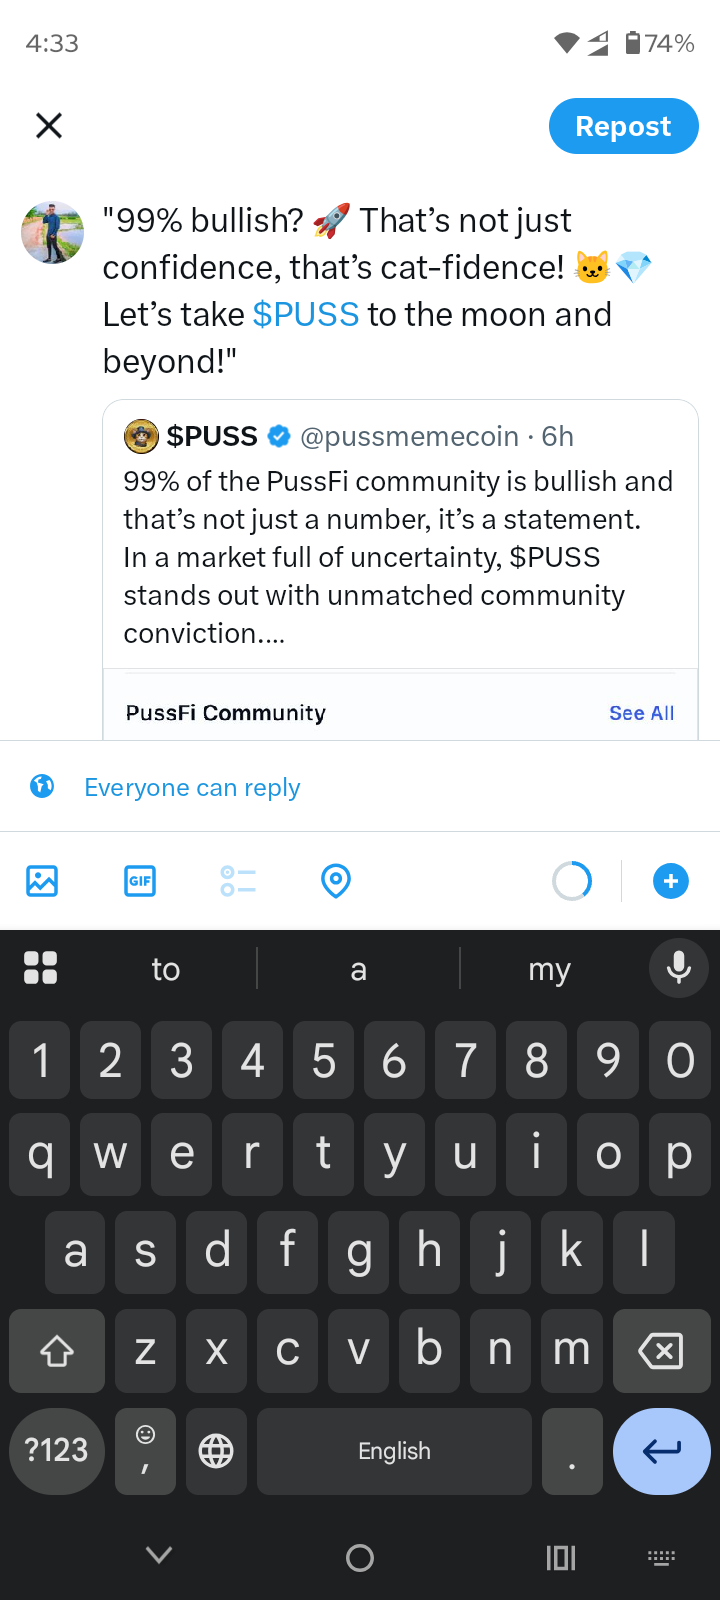Image resolution: width=720 pixels, height=1600 pixels.
Task: Tap the microphone voice input icon
Action: pyautogui.click(x=679, y=968)
